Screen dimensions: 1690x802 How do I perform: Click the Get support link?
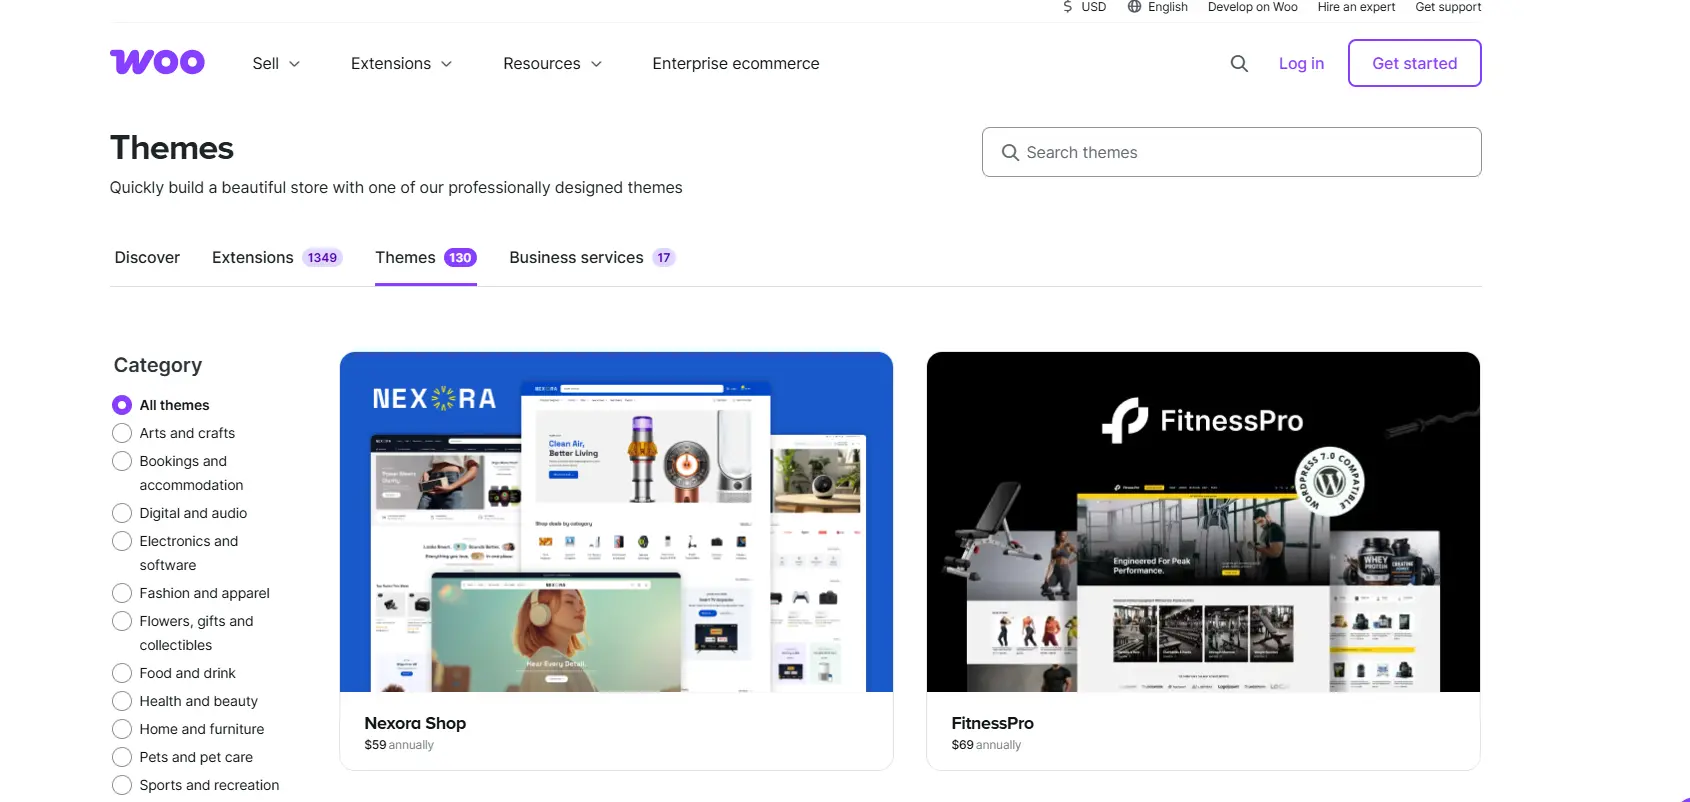click(1448, 7)
